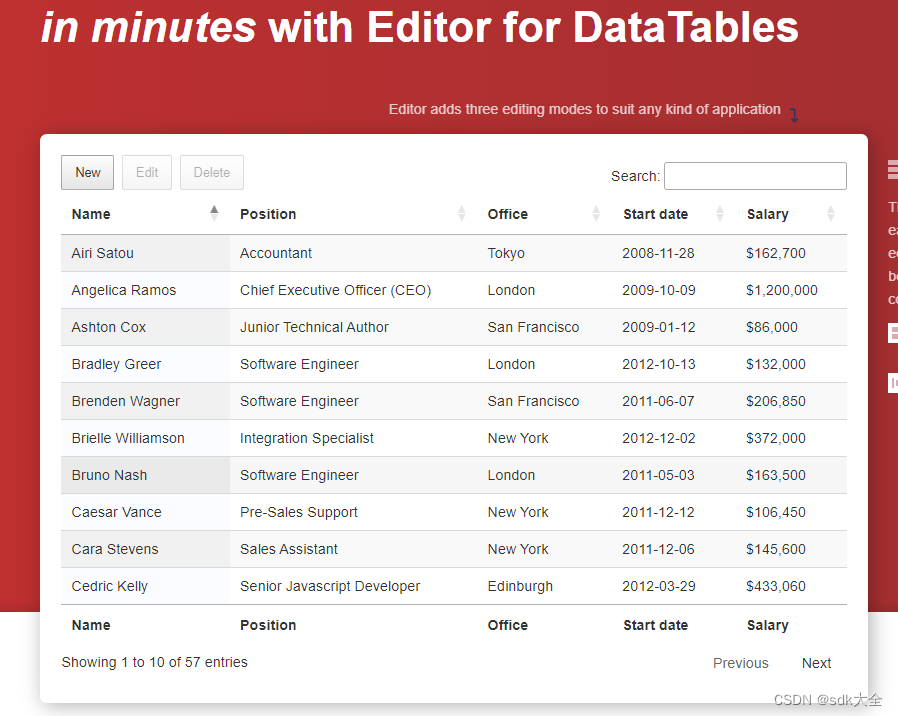Click the Junior Technical Author cell

click(x=353, y=327)
